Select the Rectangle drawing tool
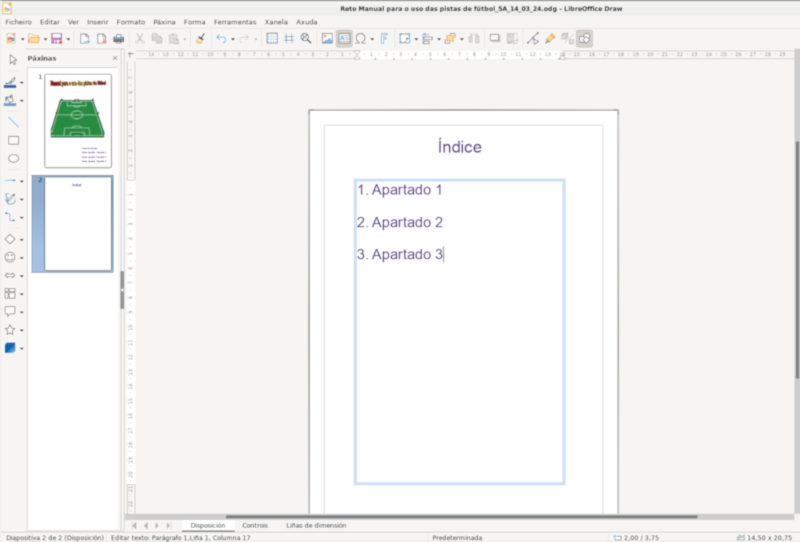The image size is (800, 542). (x=13, y=140)
